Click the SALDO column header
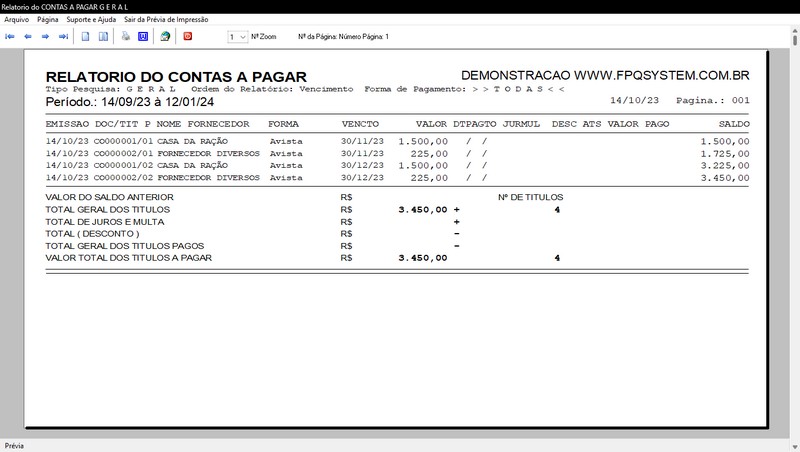The width and height of the screenshot is (800, 452). click(734, 124)
